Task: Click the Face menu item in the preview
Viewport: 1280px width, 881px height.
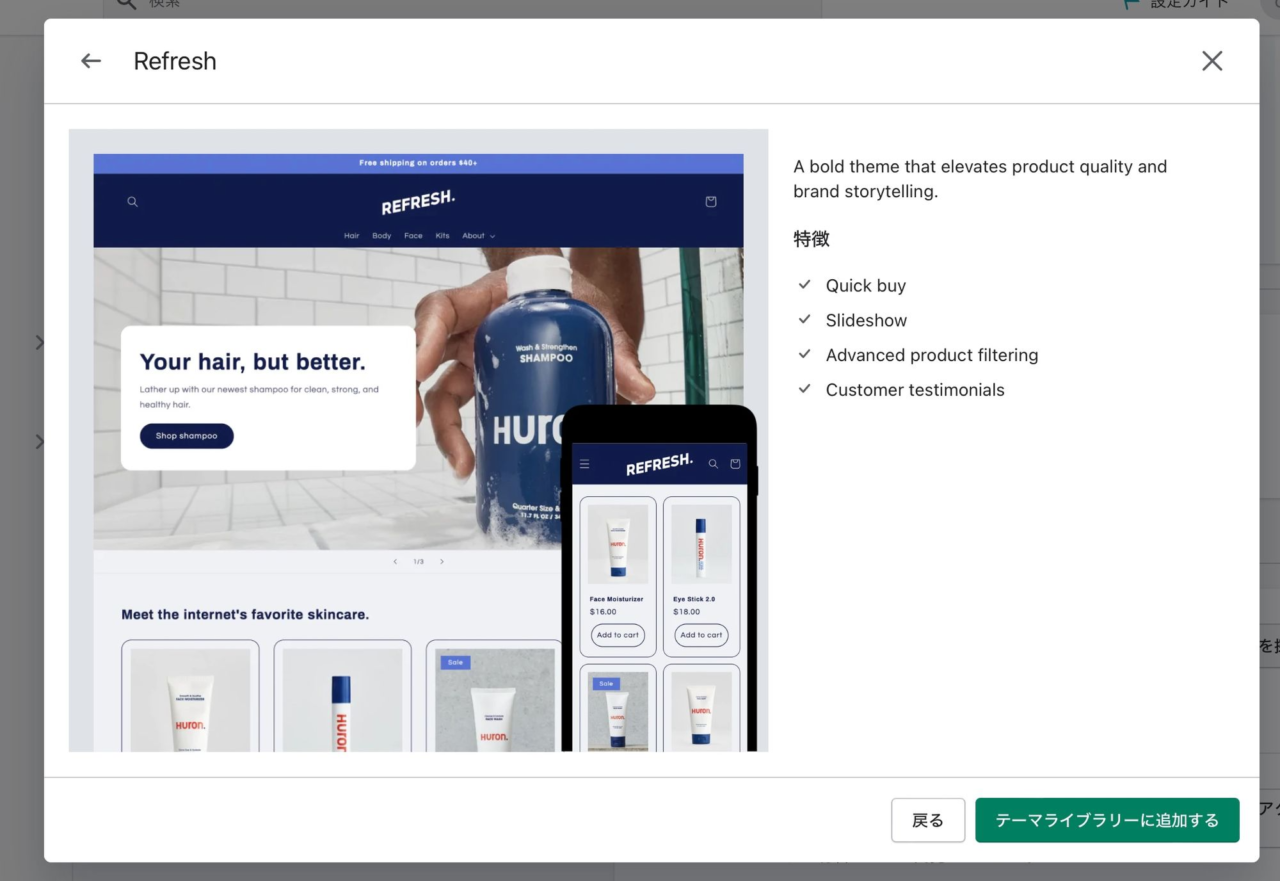Action: pyautogui.click(x=413, y=236)
